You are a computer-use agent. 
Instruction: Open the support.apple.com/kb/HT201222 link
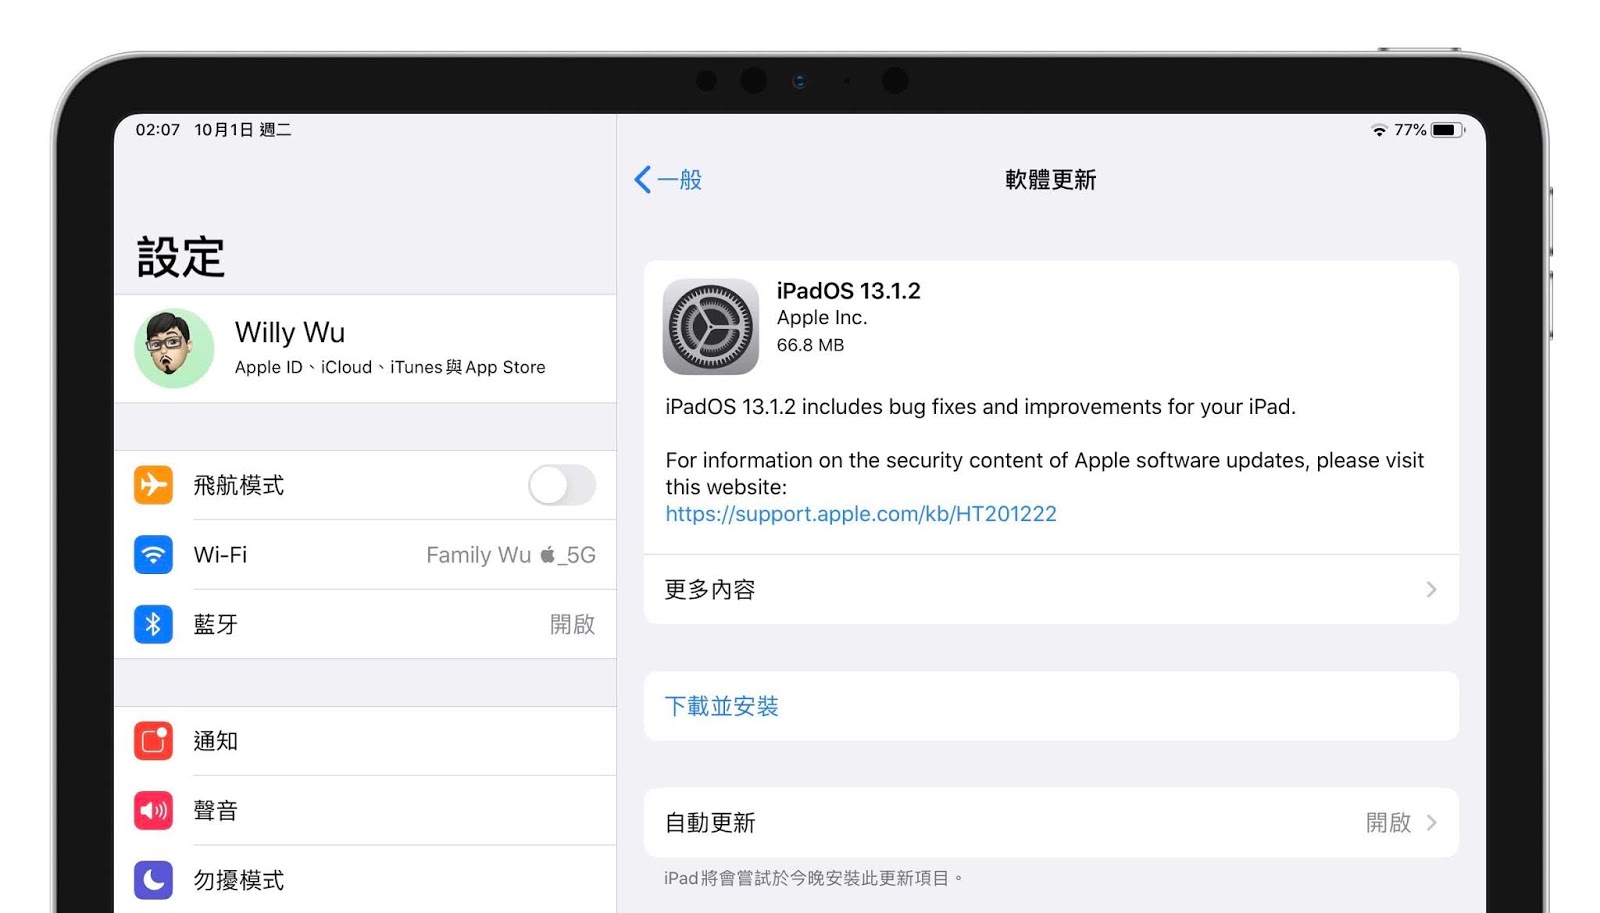(861, 514)
